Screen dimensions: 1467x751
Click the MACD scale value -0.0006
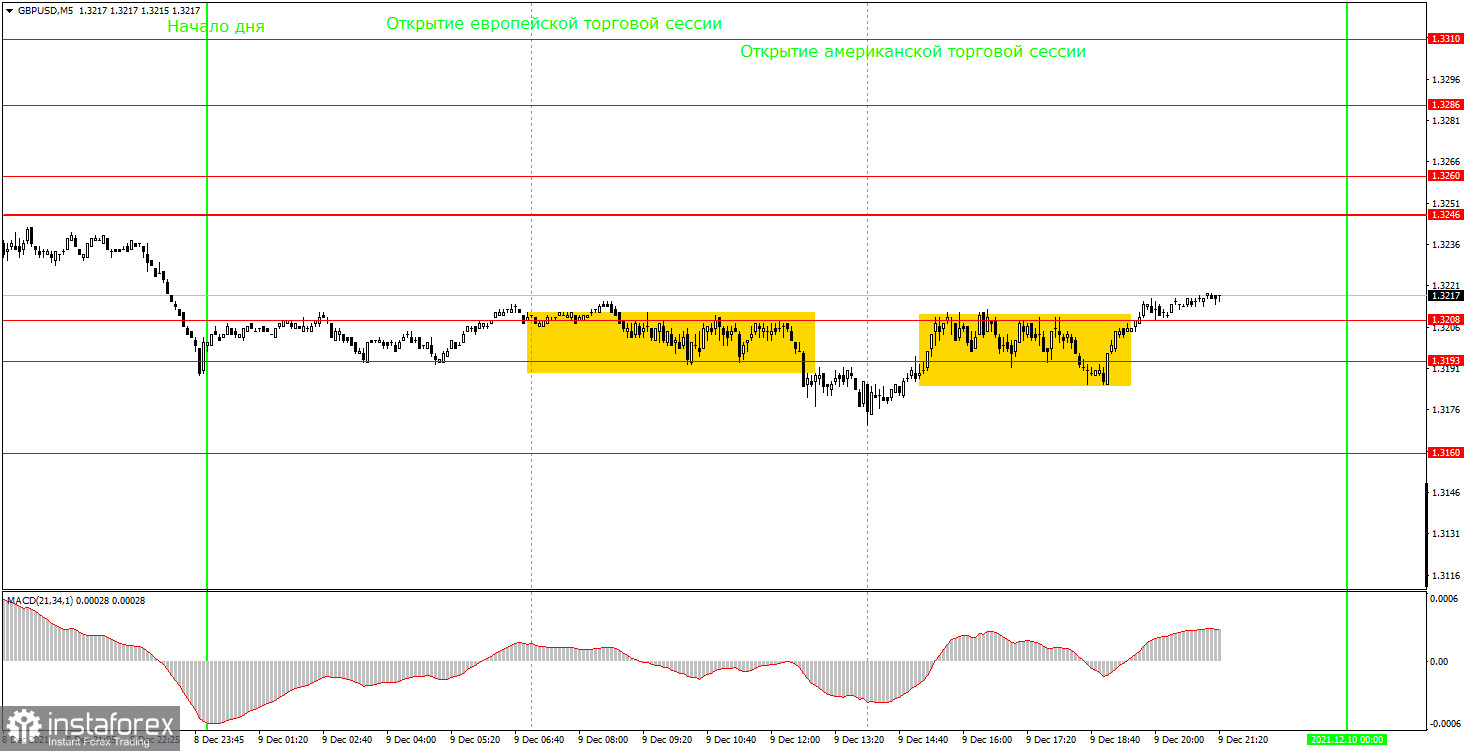1446,724
